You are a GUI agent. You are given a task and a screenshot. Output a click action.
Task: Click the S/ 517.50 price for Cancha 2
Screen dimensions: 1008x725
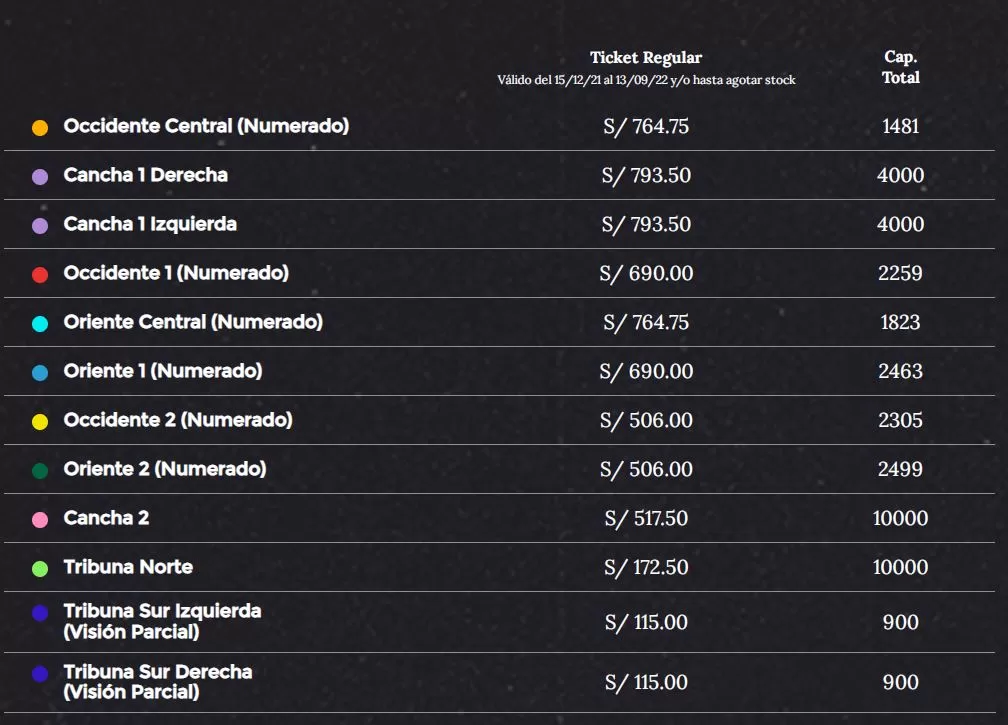(x=646, y=519)
